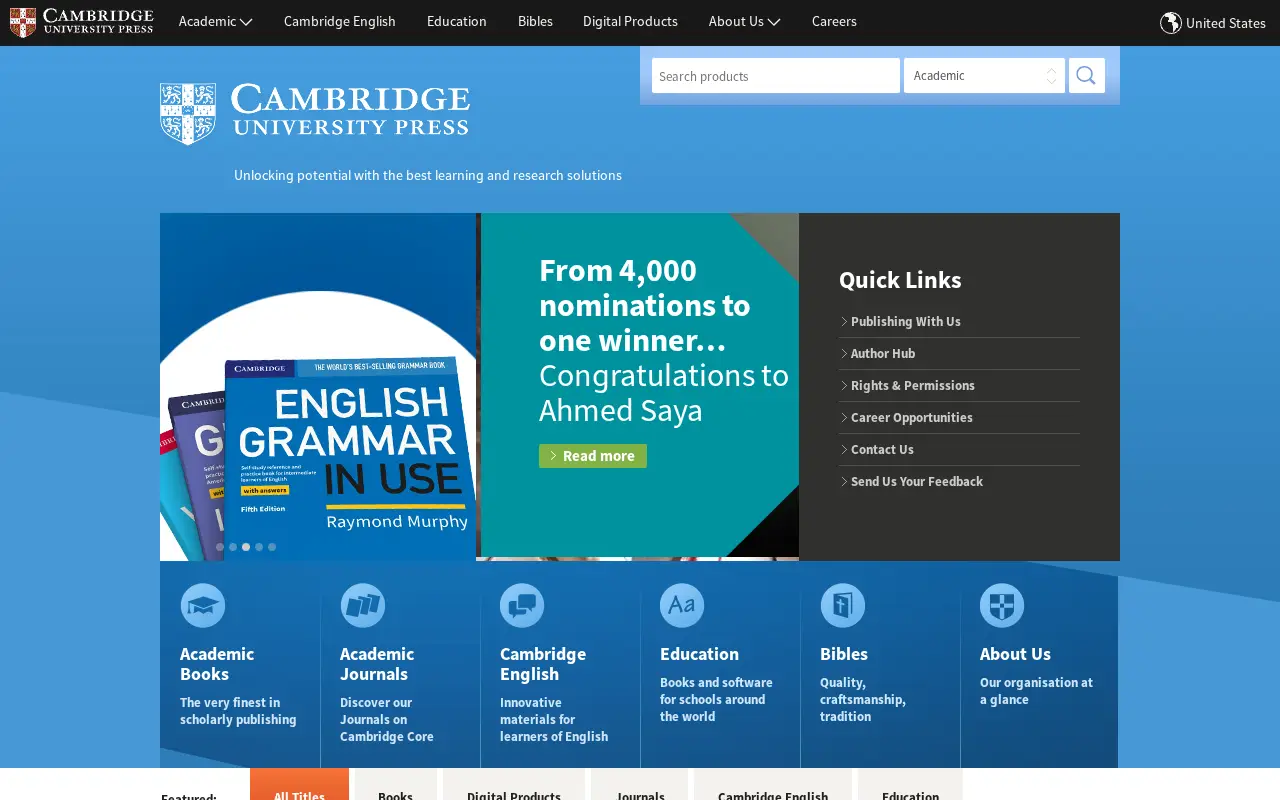Select the Cambridge English featured tab
This screenshot has width=1280, height=800.
(773, 786)
